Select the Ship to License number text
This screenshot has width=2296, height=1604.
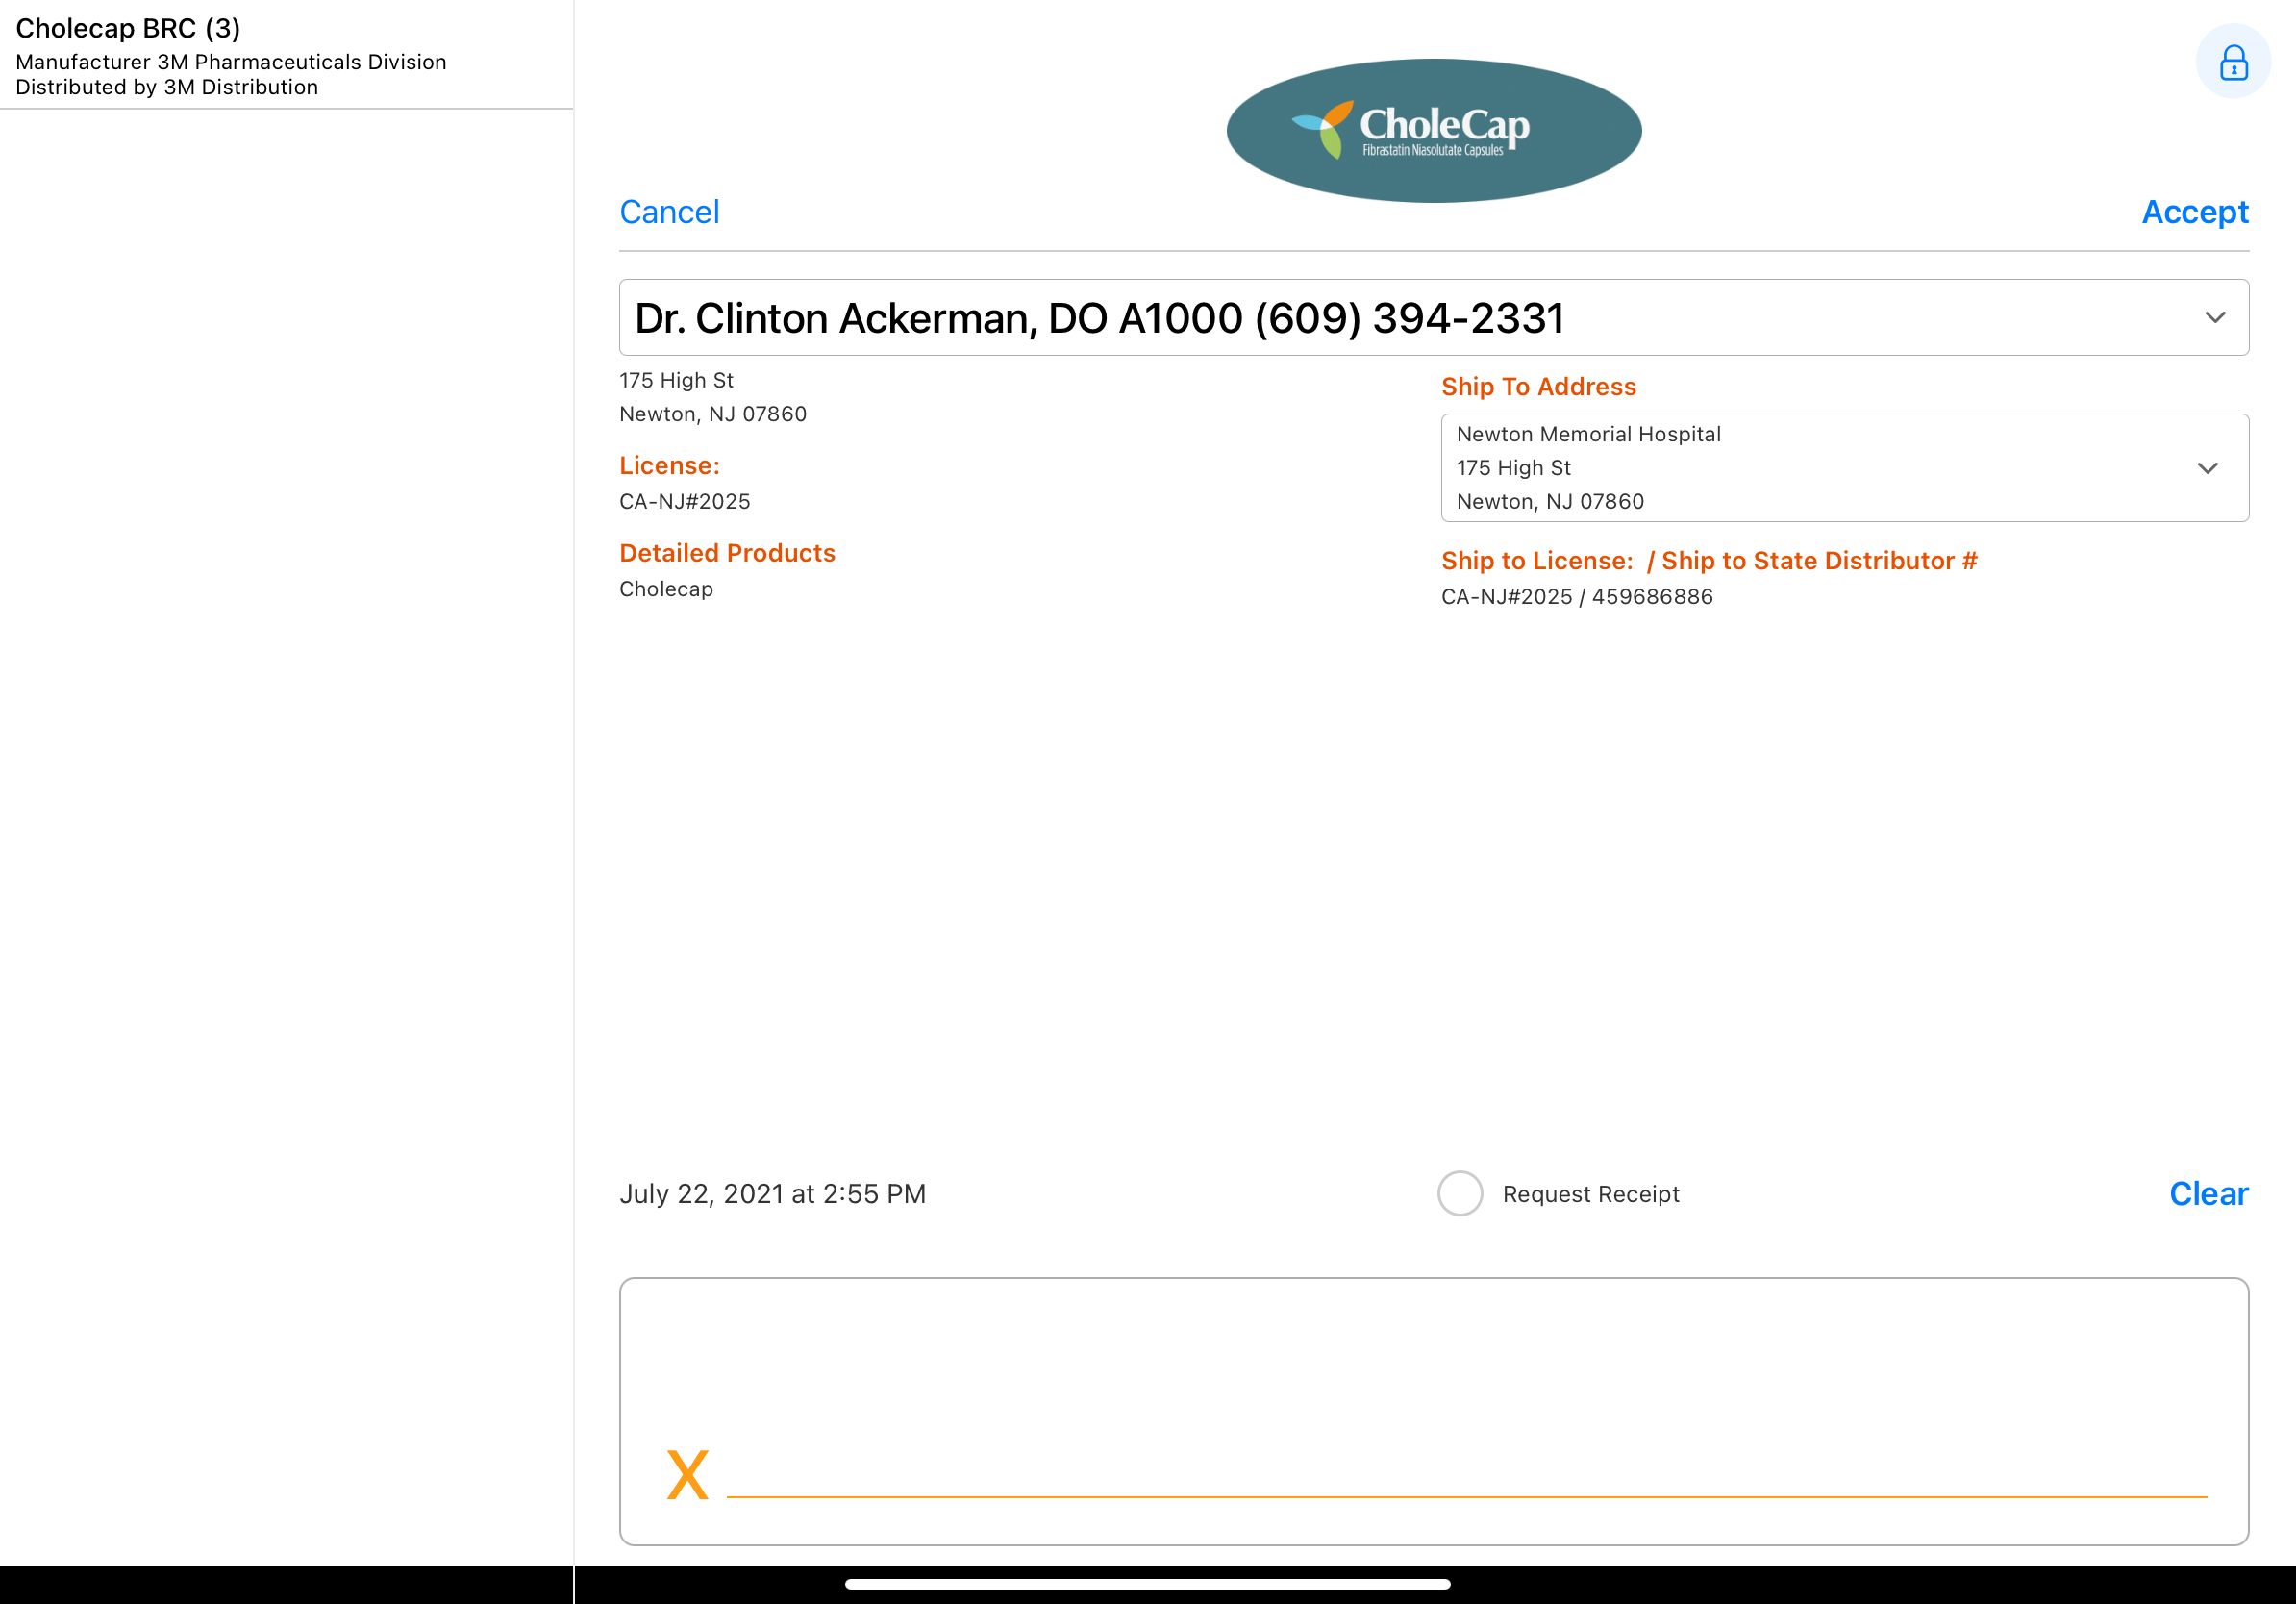[1576, 596]
